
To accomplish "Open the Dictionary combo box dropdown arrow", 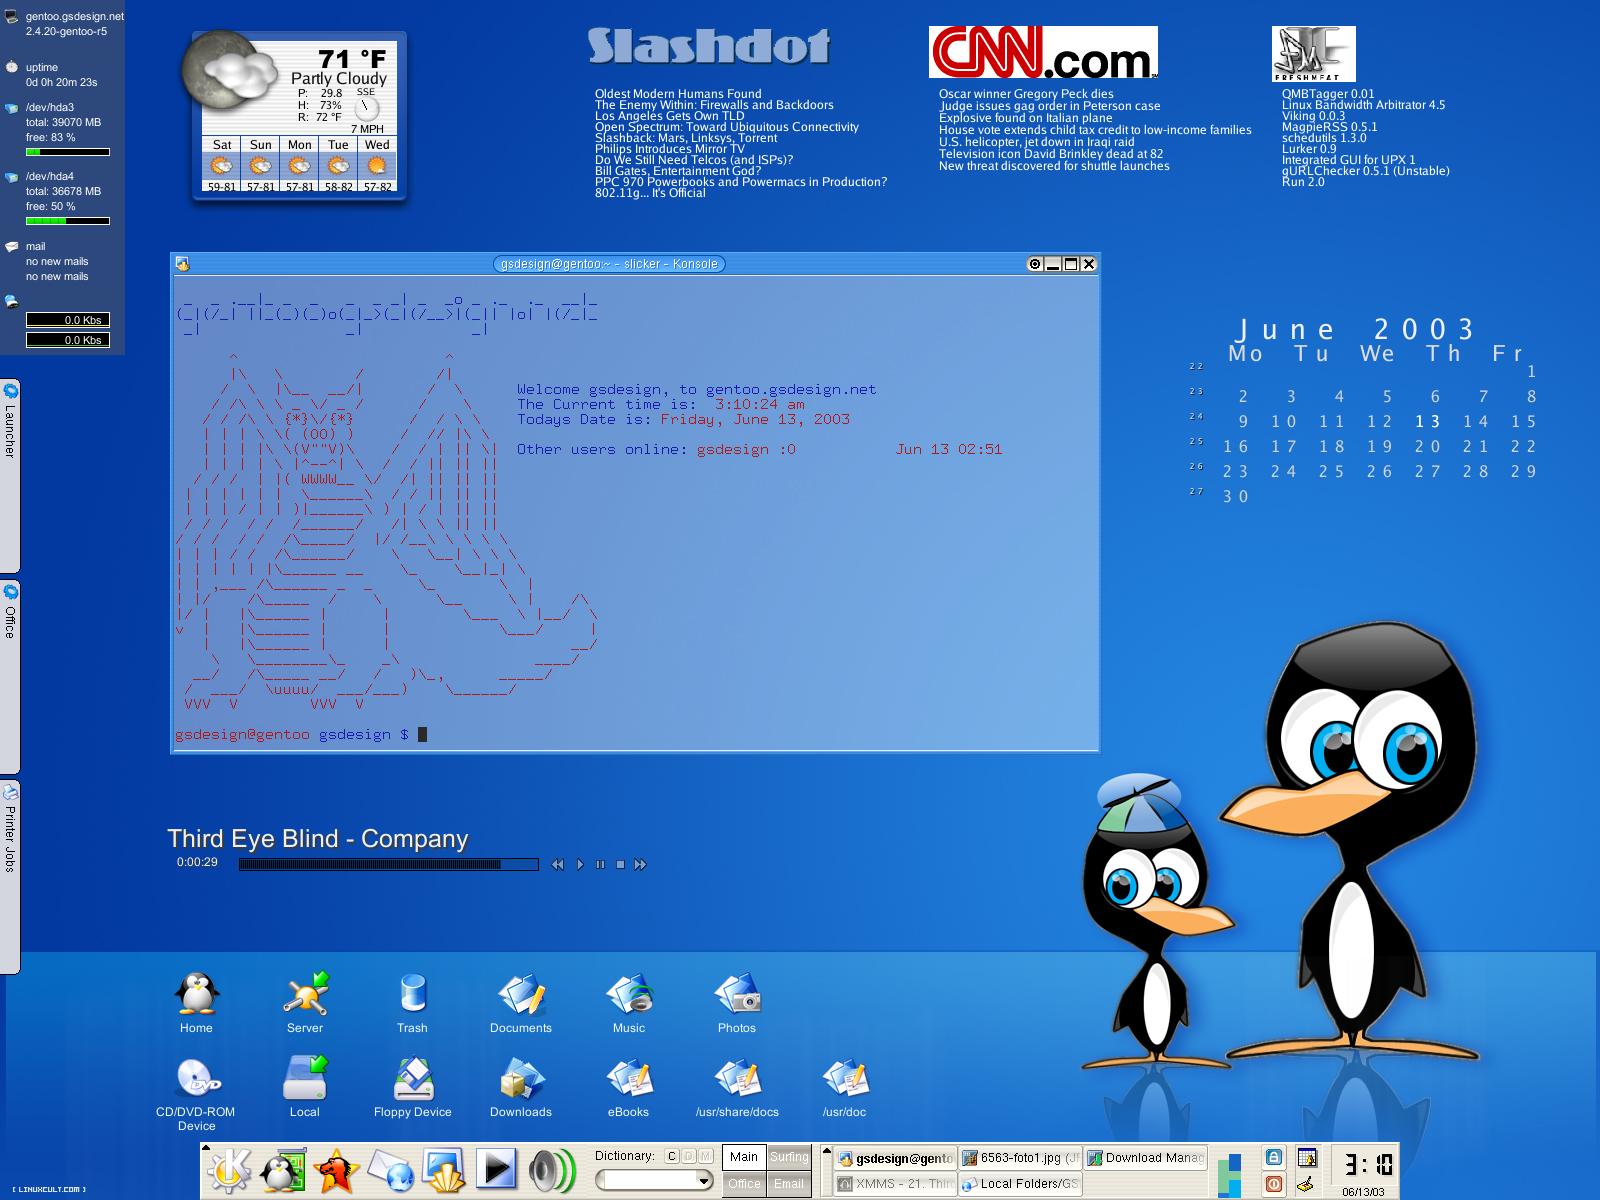I will click(x=704, y=1181).
